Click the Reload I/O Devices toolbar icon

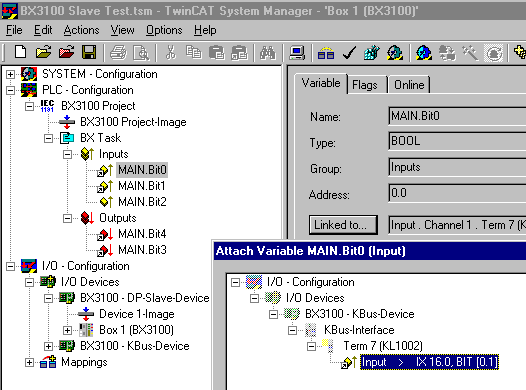[447, 53]
